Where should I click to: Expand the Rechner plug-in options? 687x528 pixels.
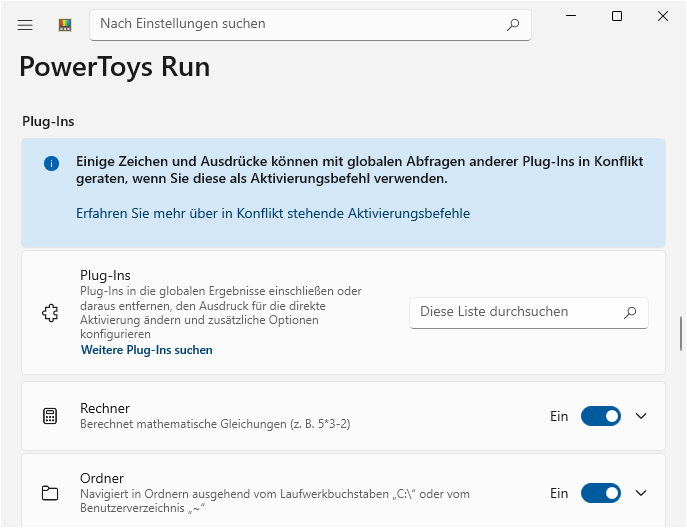click(x=641, y=416)
